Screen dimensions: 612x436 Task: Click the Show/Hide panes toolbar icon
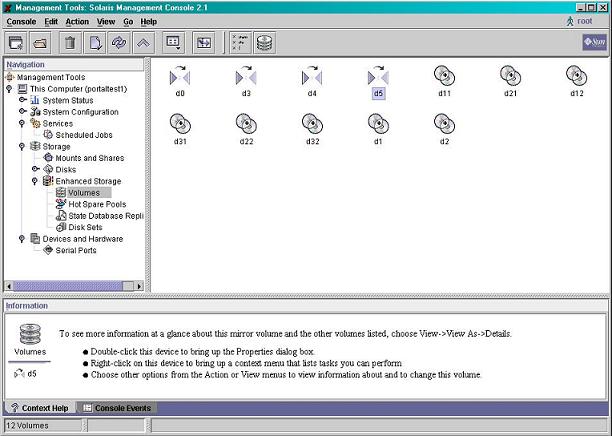click(x=204, y=43)
